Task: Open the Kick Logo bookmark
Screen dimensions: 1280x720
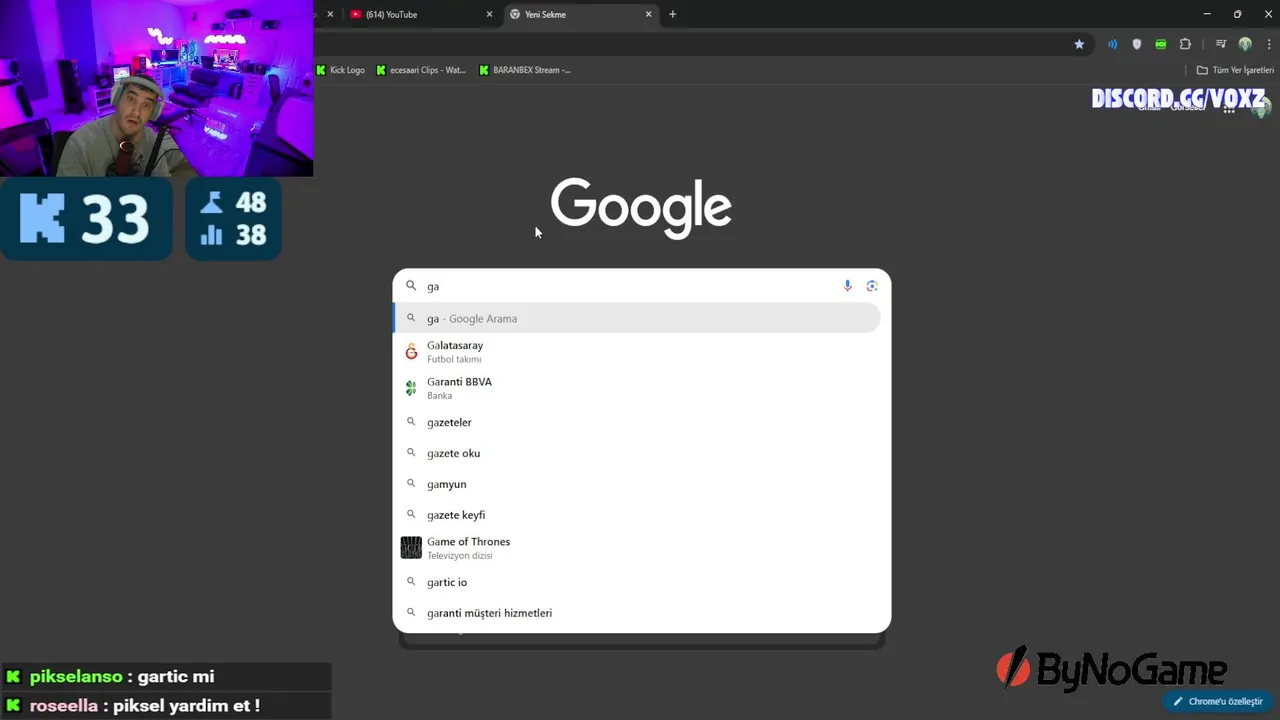Action: (340, 70)
